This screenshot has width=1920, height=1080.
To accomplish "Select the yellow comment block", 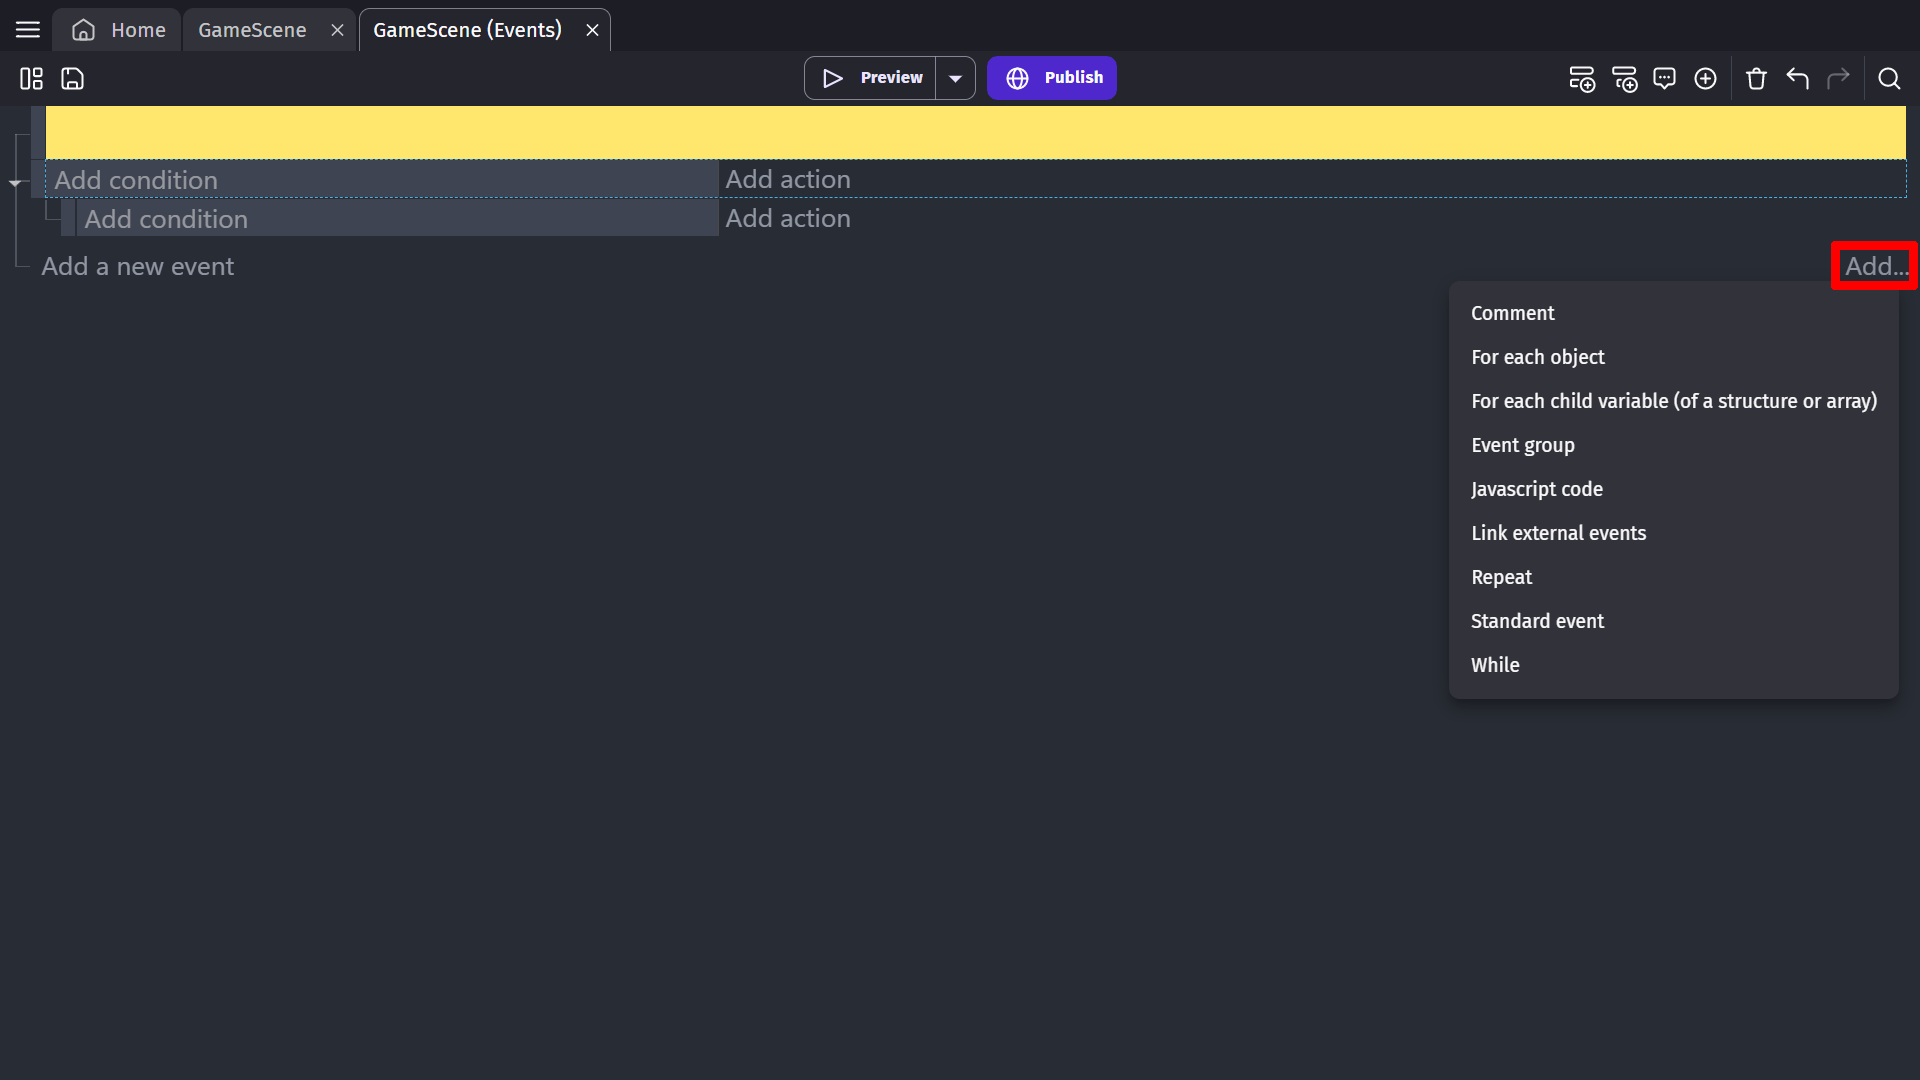I will coord(975,132).
